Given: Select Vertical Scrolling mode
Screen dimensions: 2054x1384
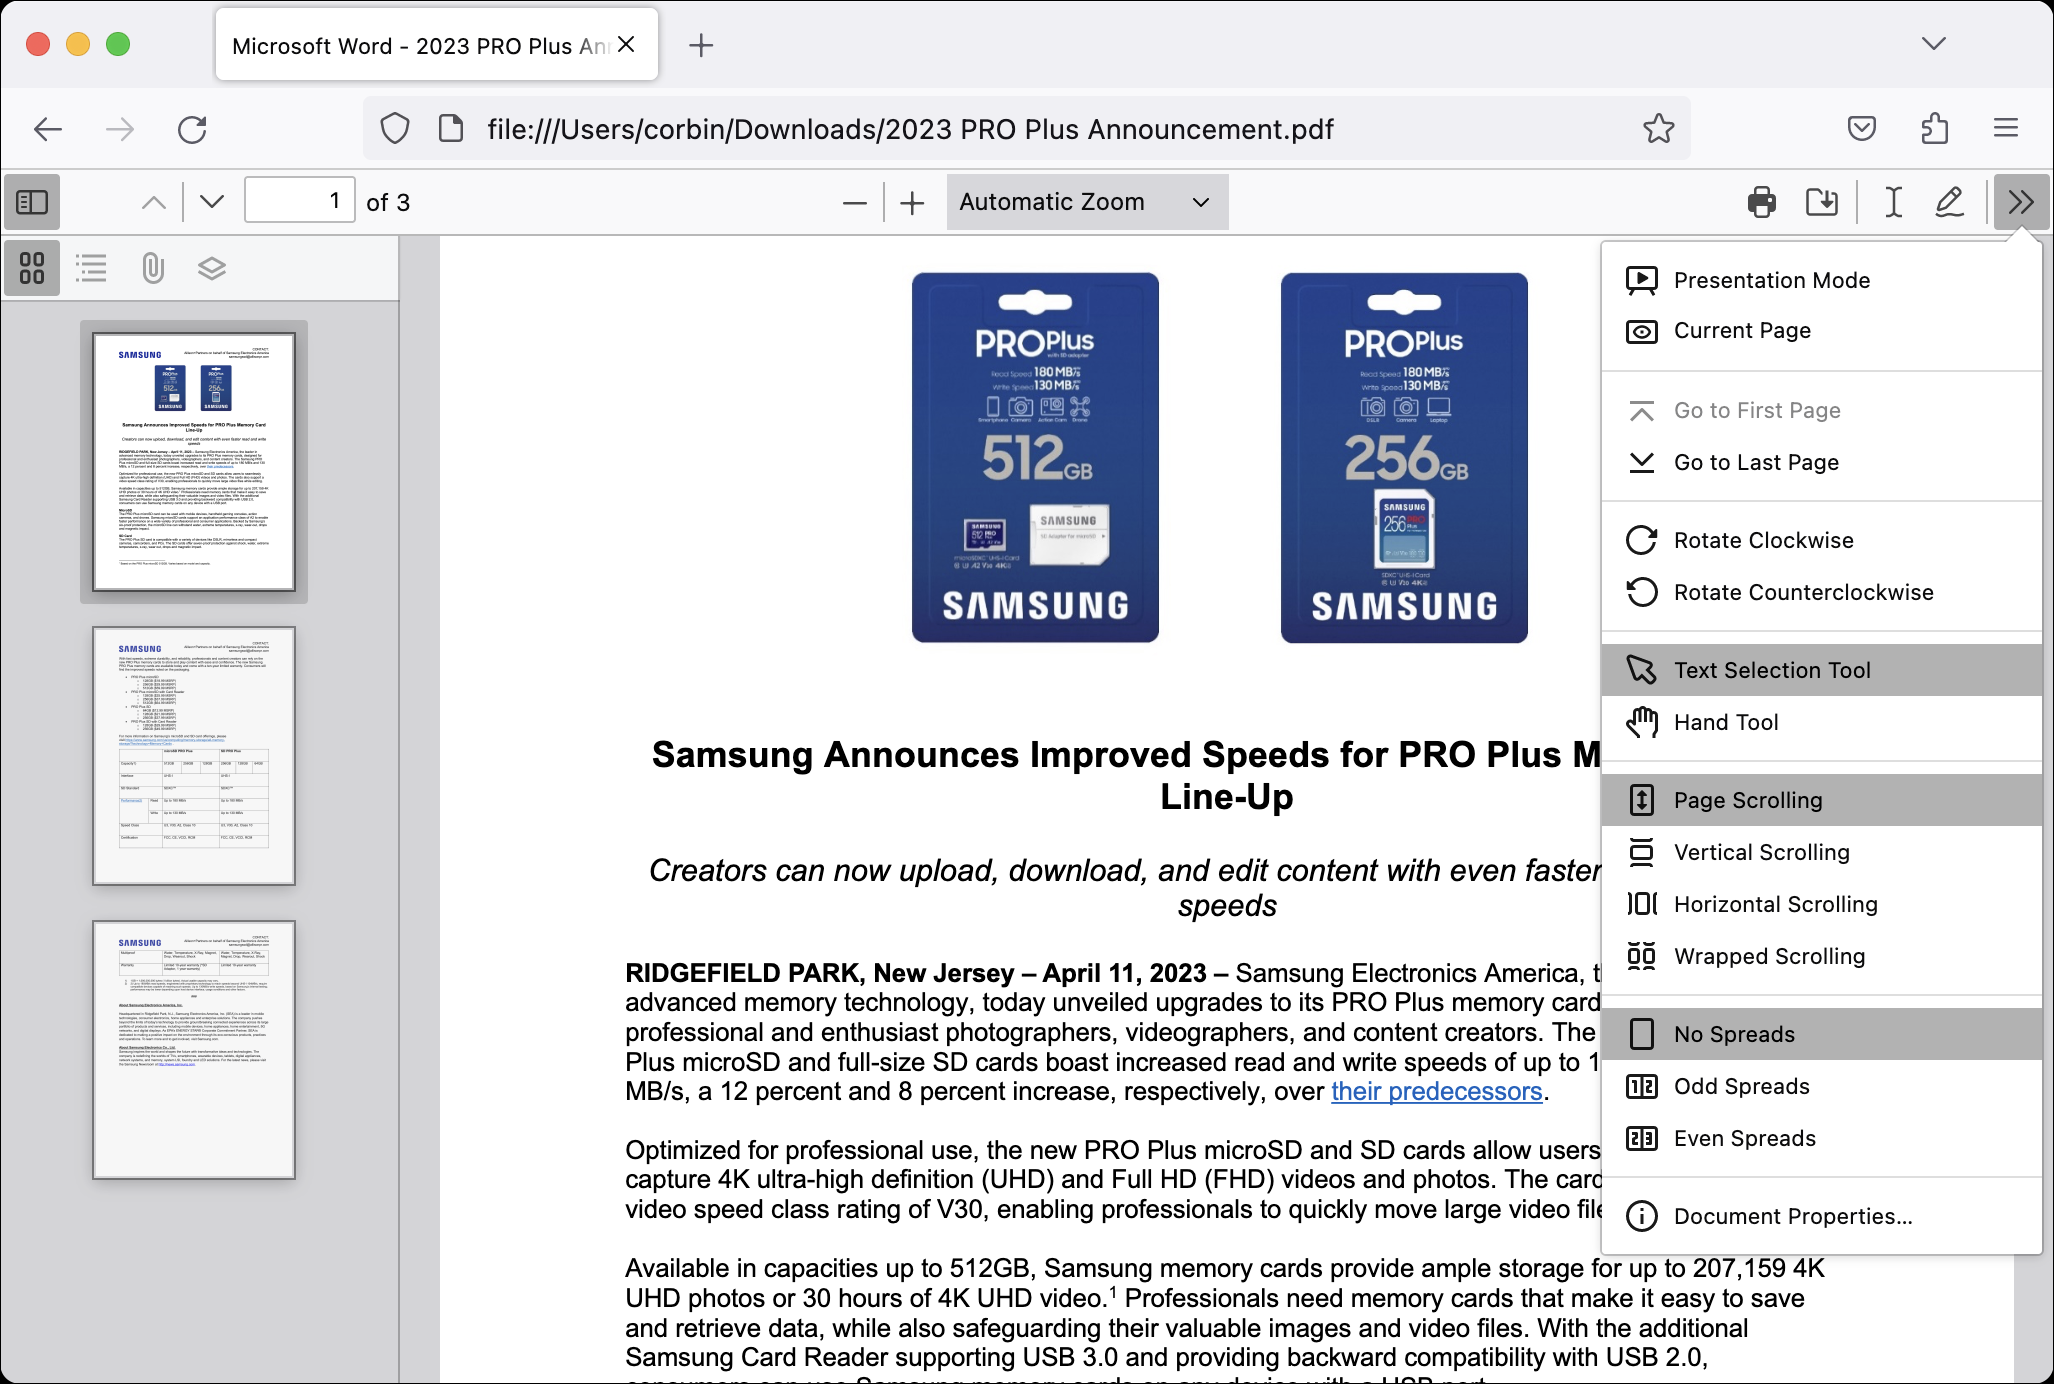Looking at the screenshot, I should coord(1821,852).
